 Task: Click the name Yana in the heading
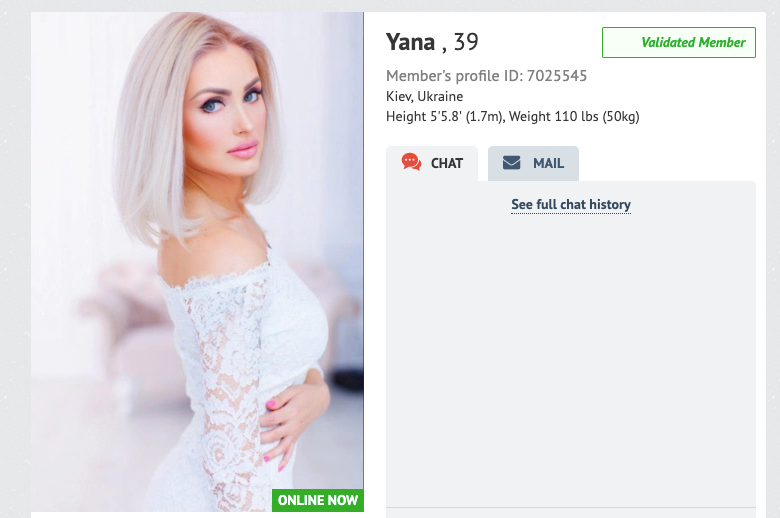click(410, 42)
